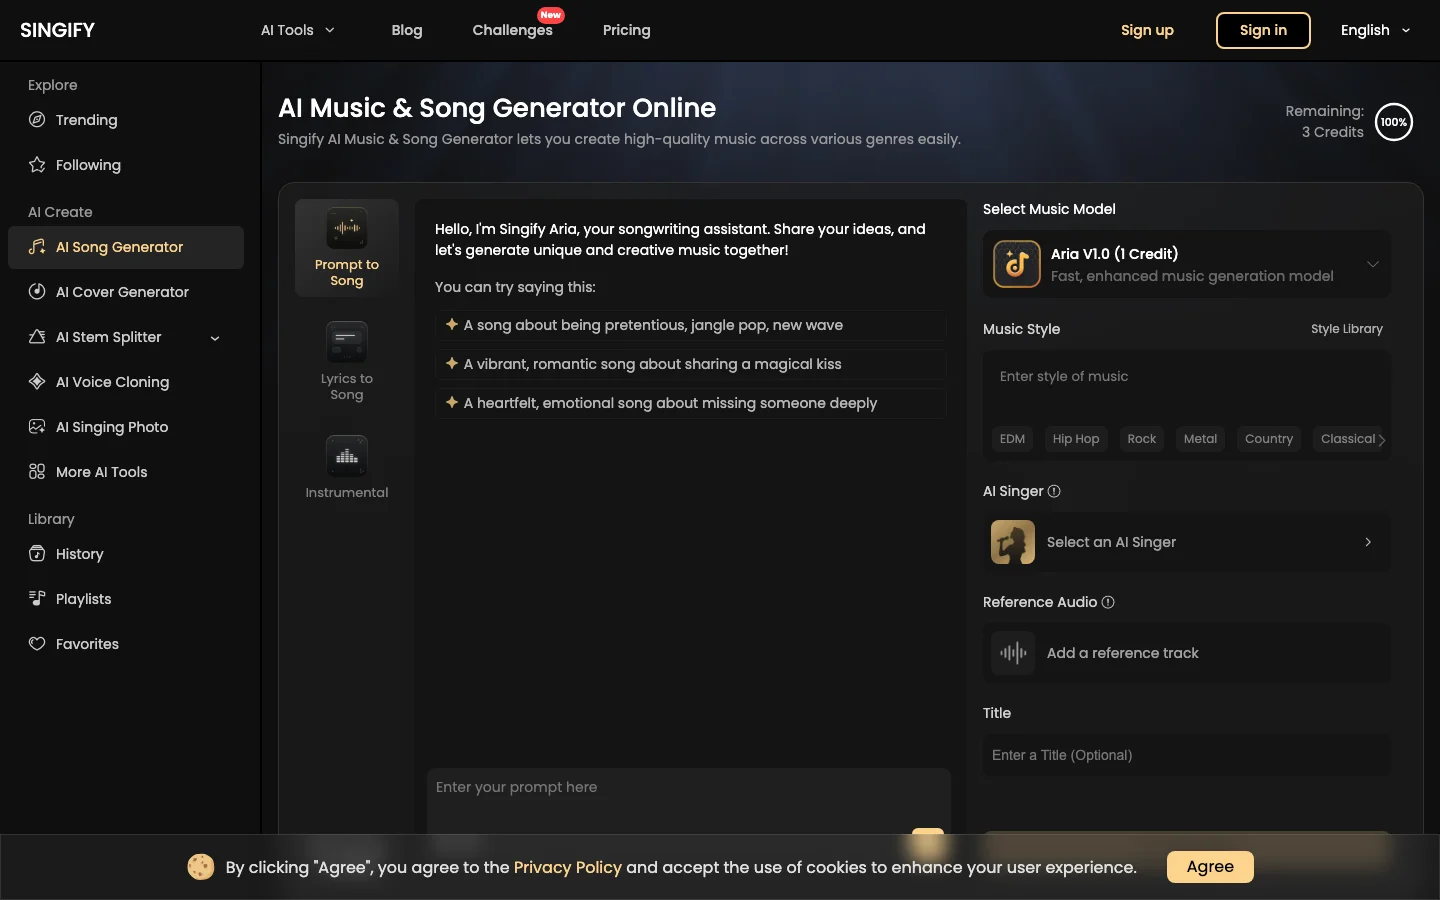Click the Enter your prompt here box
This screenshot has height=900, width=1440.
point(688,800)
